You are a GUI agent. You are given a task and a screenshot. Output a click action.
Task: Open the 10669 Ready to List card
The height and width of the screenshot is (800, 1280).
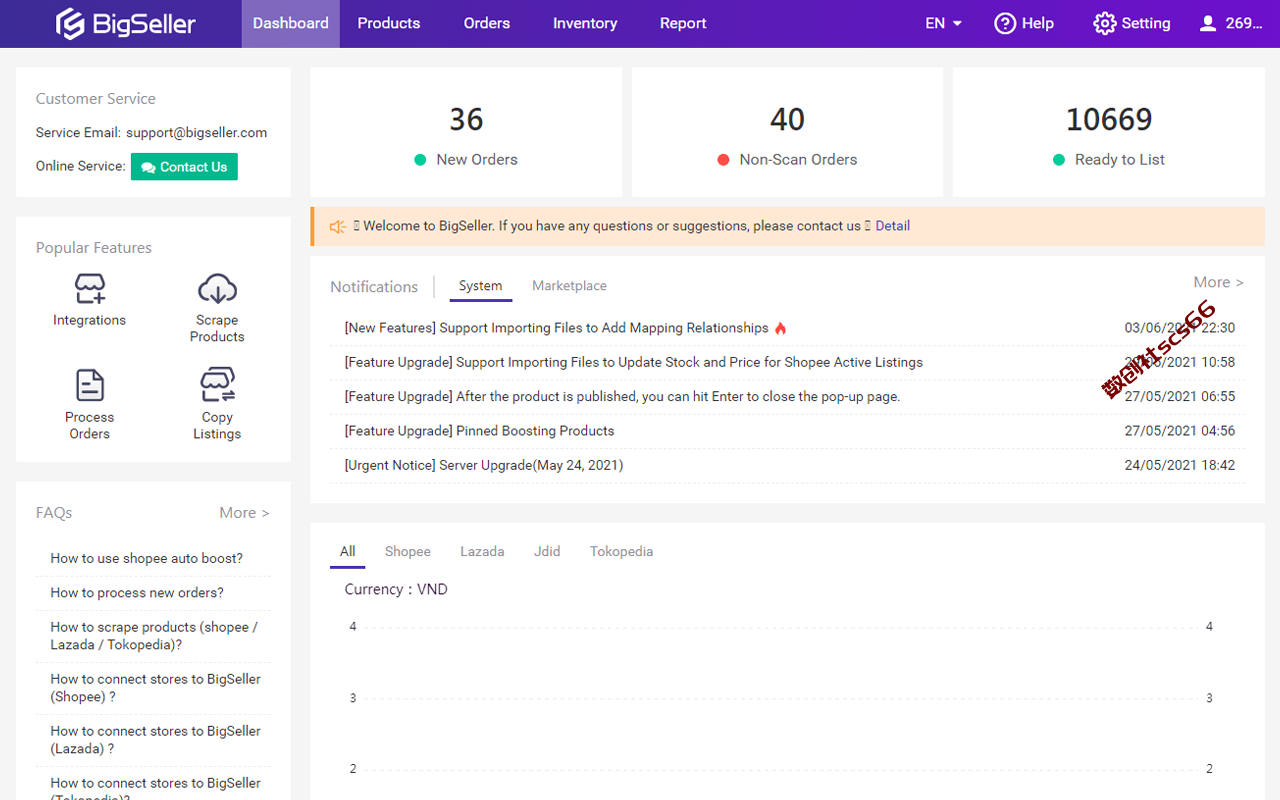[x=1109, y=132]
